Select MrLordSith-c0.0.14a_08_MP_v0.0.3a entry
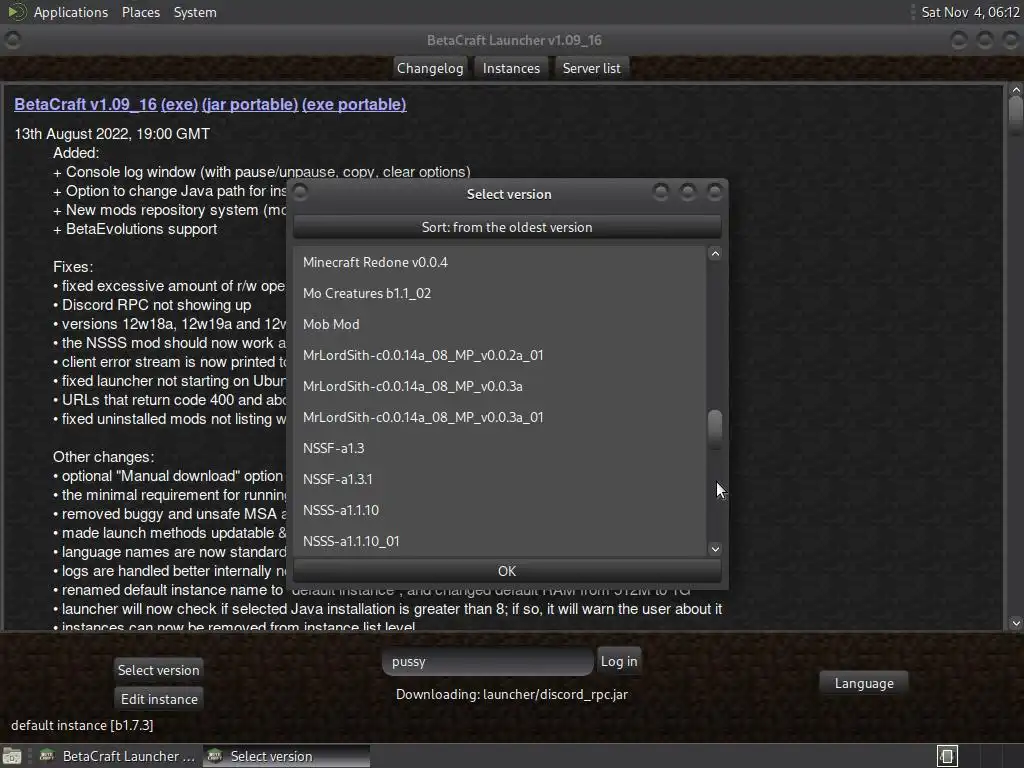The height and width of the screenshot is (768, 1024). tap(500, 387)
